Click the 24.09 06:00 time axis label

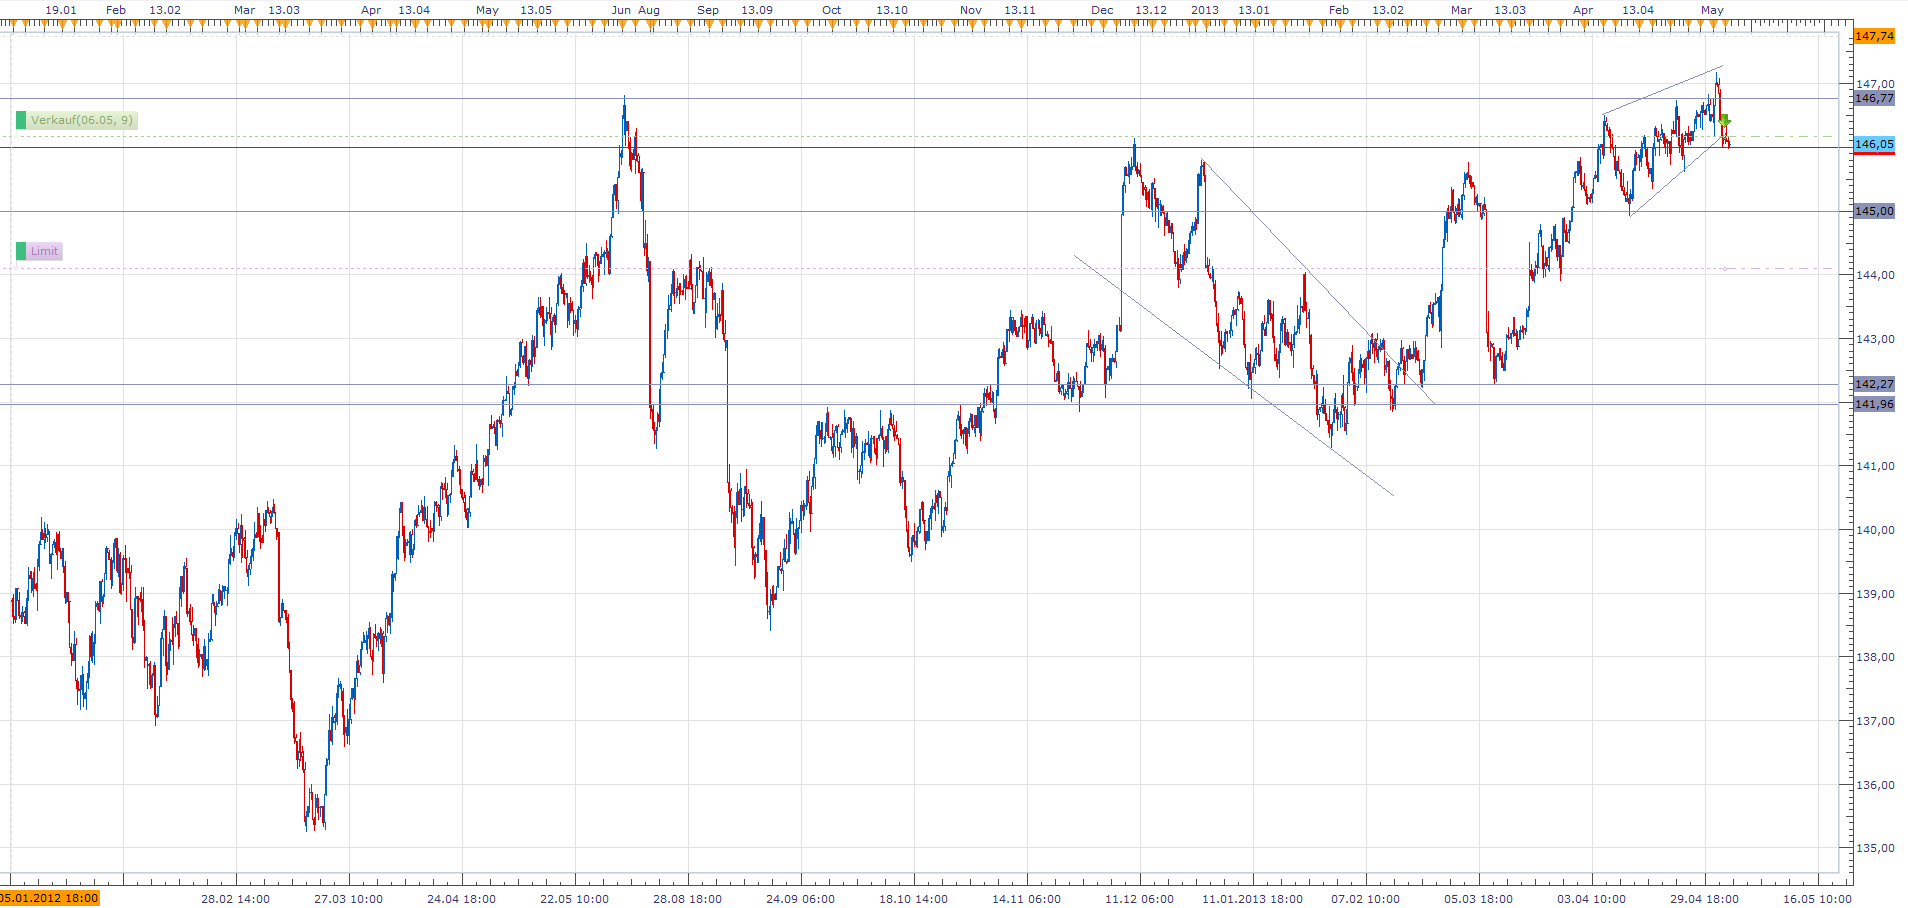(x=800, y=898)
